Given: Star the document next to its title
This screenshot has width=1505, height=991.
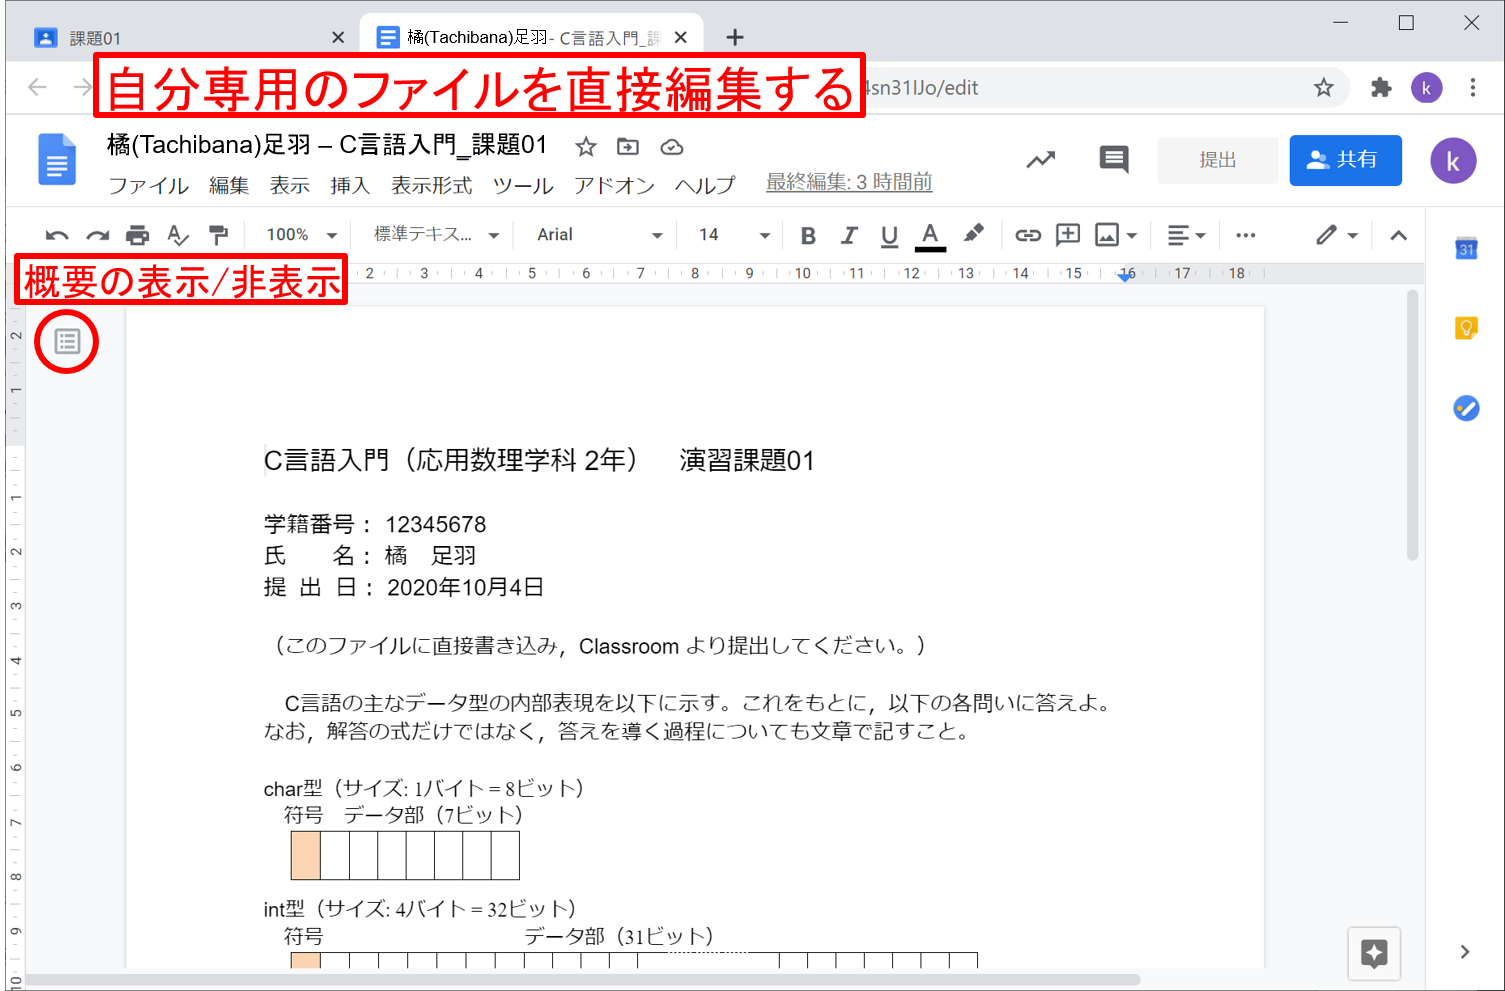Looking at the screenshot, I should point(586,147).
